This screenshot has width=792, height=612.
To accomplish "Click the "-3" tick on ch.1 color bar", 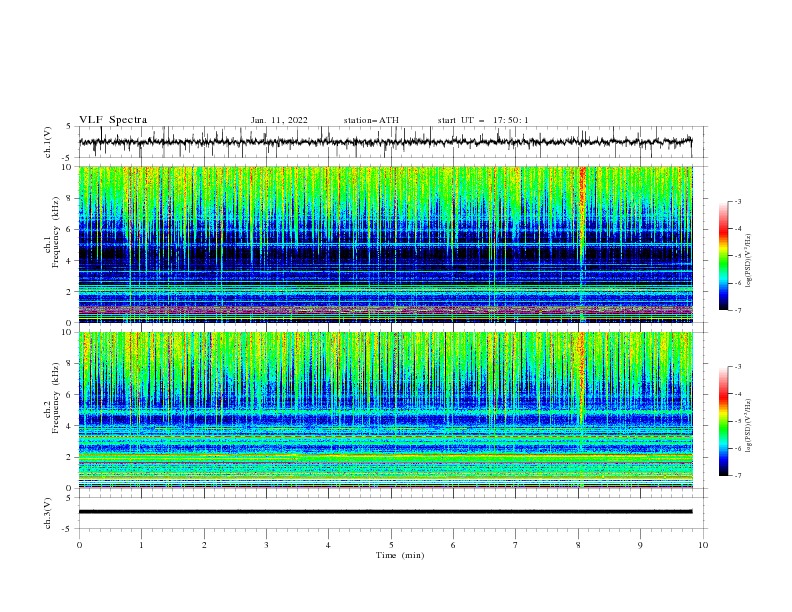I will click(737, 201).
